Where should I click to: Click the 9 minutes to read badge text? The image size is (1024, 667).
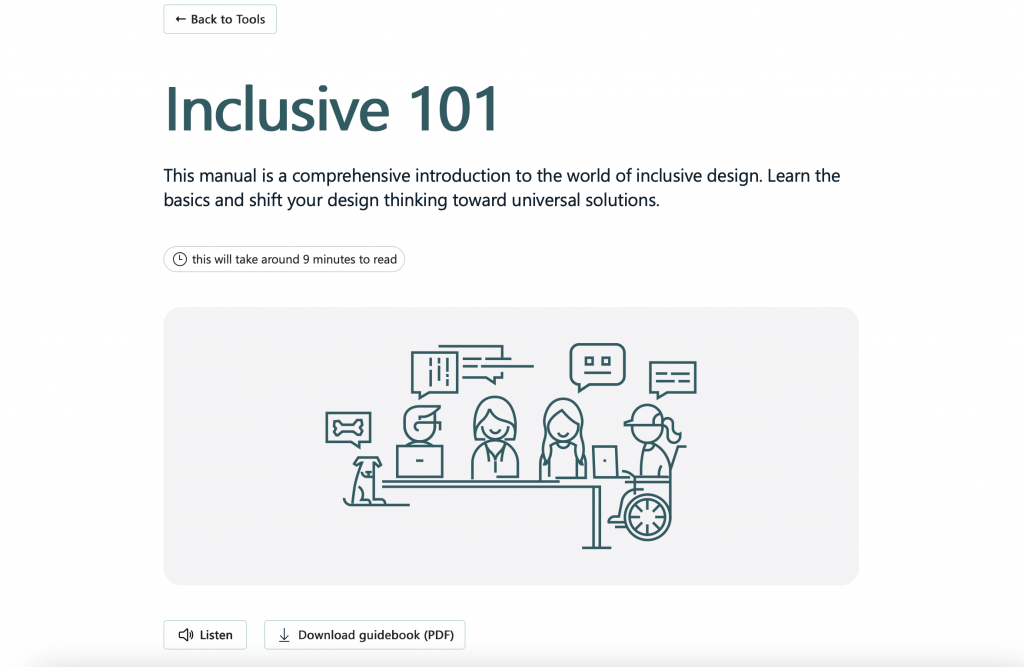point(294,259)
